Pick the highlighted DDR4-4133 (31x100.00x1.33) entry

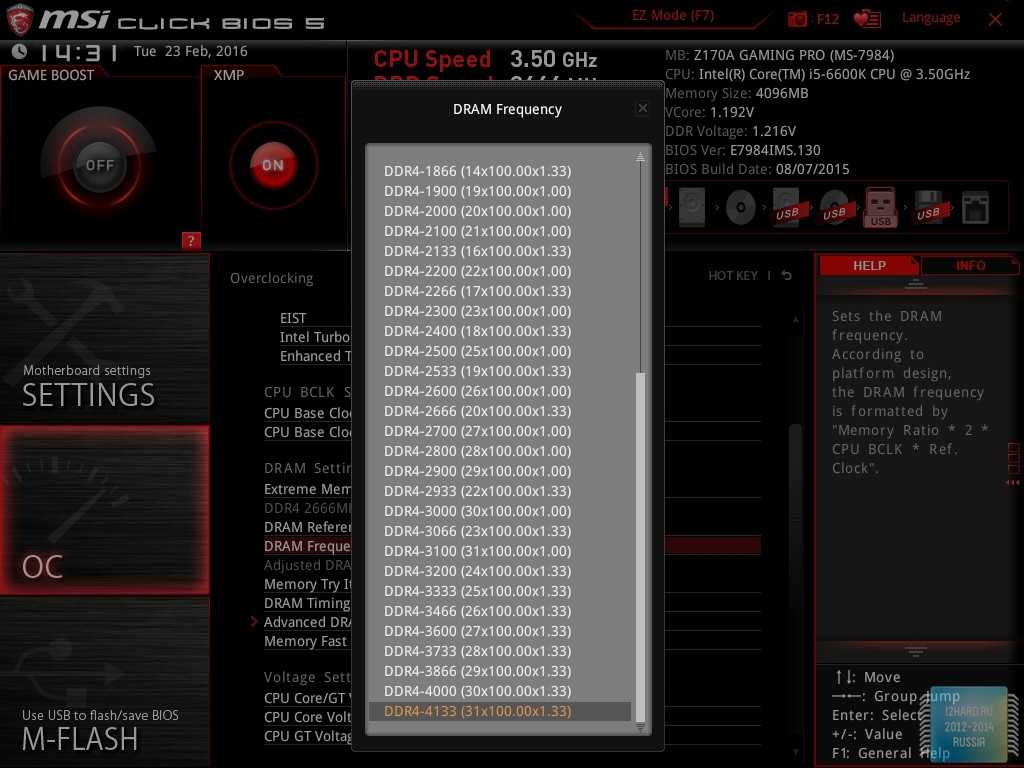[x=477, y=711]
